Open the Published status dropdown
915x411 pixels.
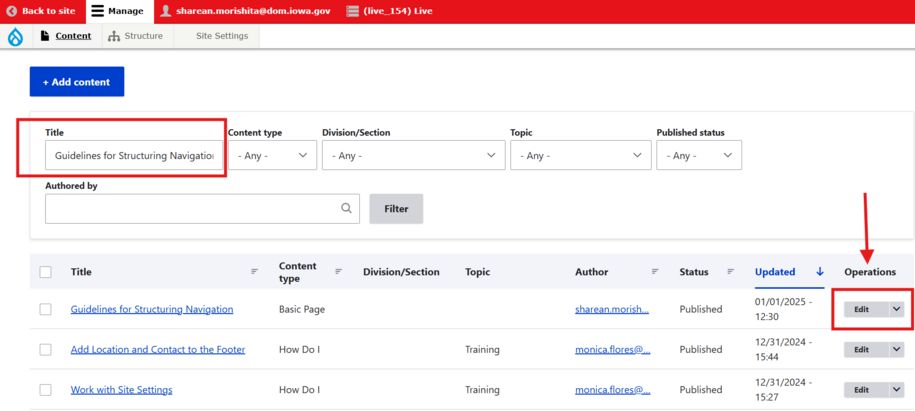point(699,155)
